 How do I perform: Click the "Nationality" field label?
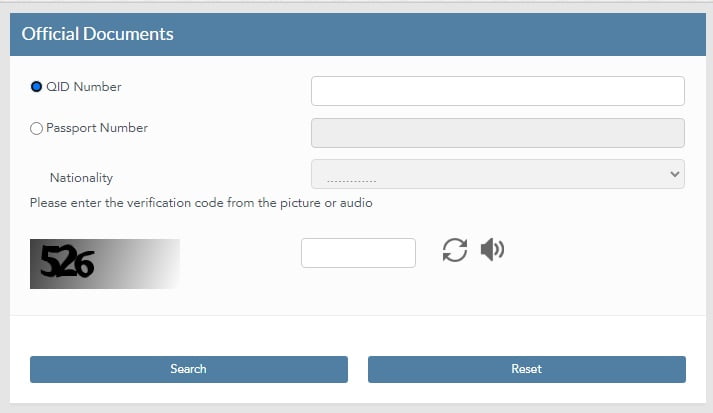(81, 178)
